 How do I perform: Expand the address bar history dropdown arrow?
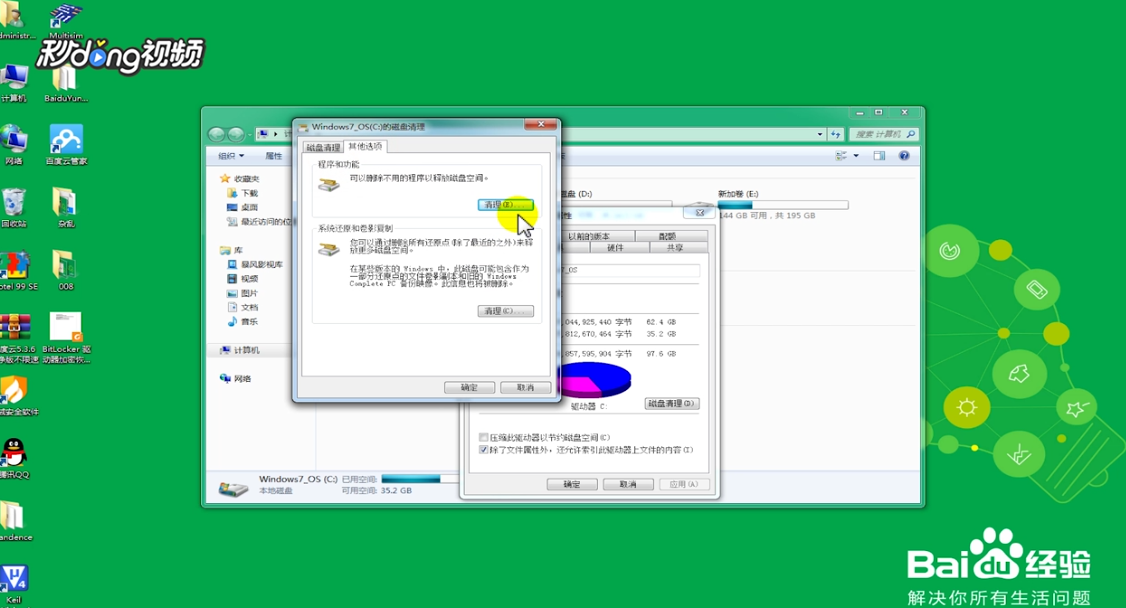[x=820, y=134]
